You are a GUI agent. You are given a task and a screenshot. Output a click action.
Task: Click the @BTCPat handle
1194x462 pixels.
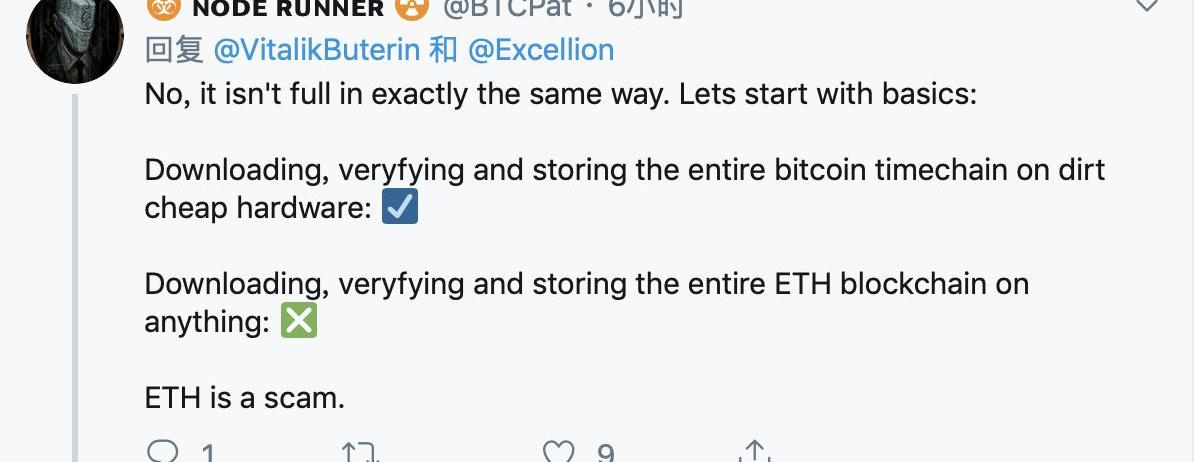tap(506, 8)
